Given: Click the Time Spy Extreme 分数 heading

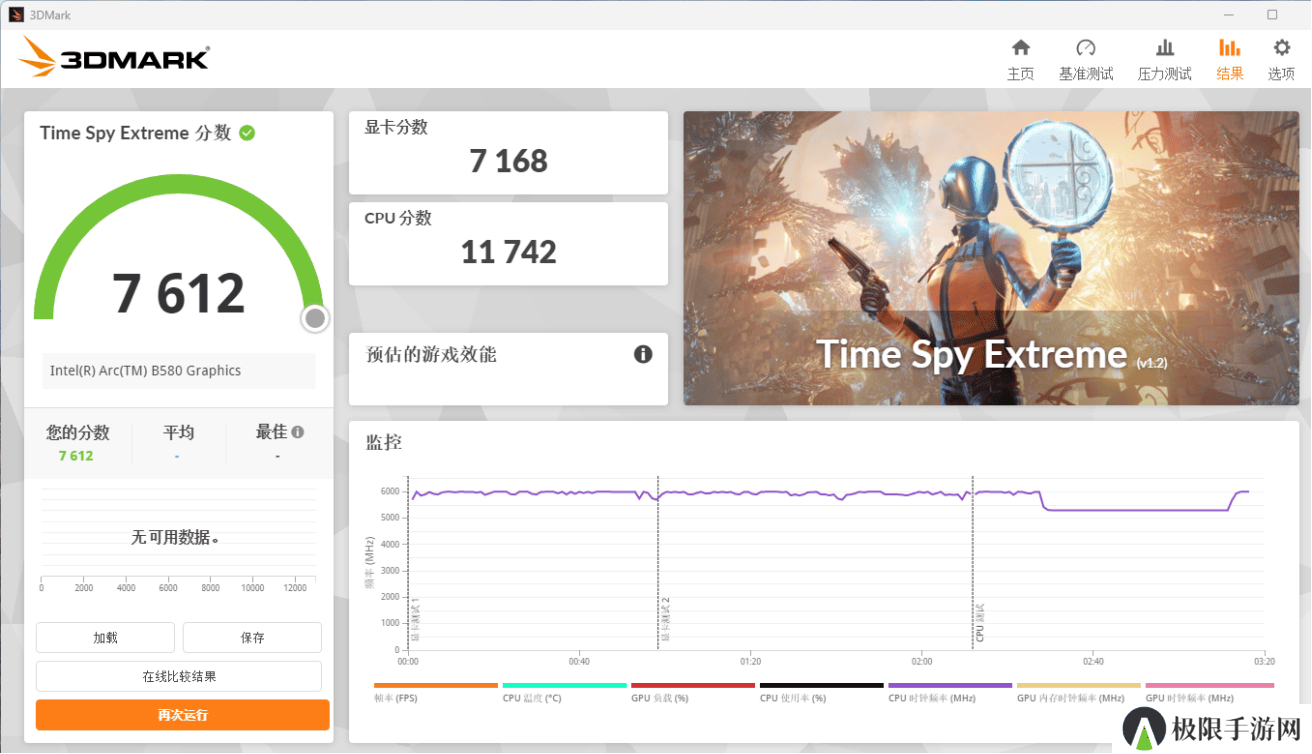Looking at the screenshot, I should (135, 133).
